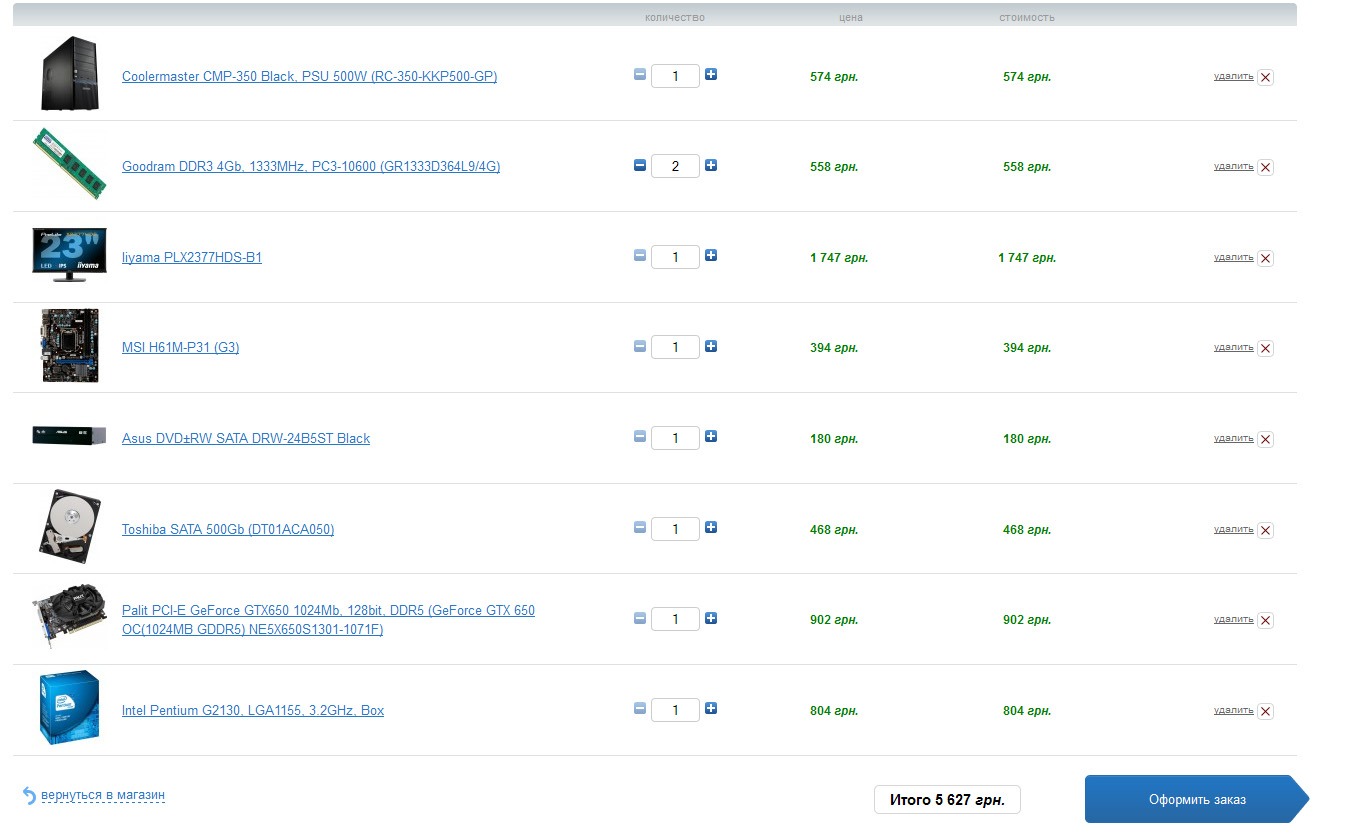Decrease quantity of MSI H61M-P31 motherboard
This screenshot has width=1346, height=838.
[x=640, y=346]
